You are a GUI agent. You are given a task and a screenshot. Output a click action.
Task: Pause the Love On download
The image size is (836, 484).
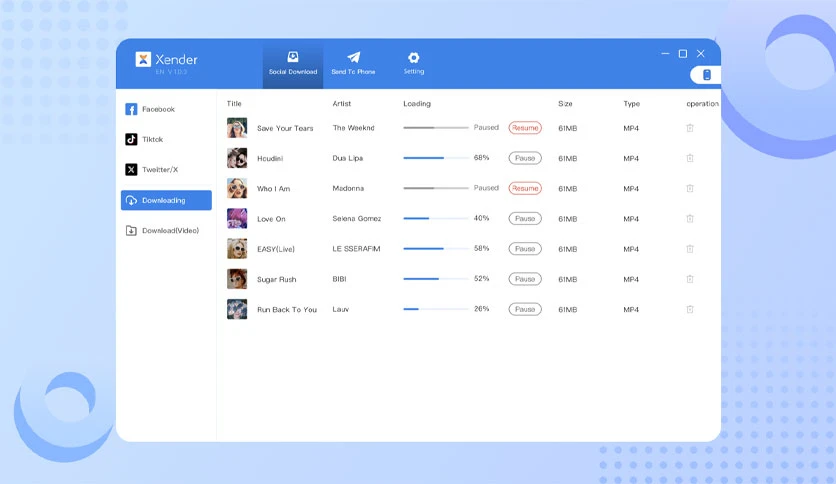pyautogui.click(x=525, y=219)
